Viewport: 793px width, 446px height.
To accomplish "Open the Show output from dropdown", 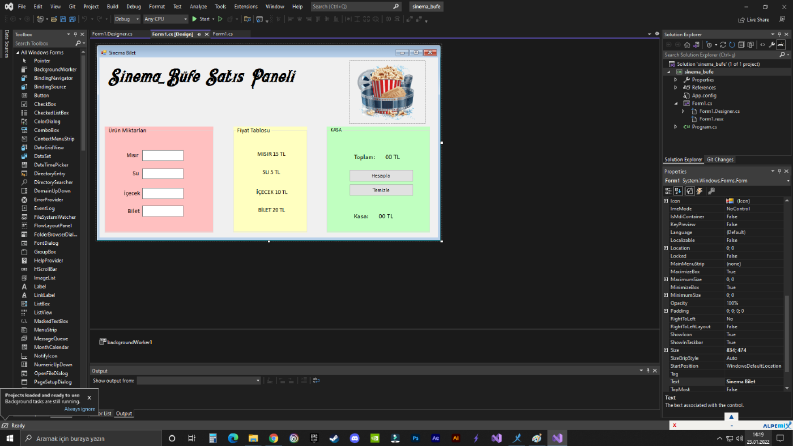I will pyautogui.click(x=199, y=380).
